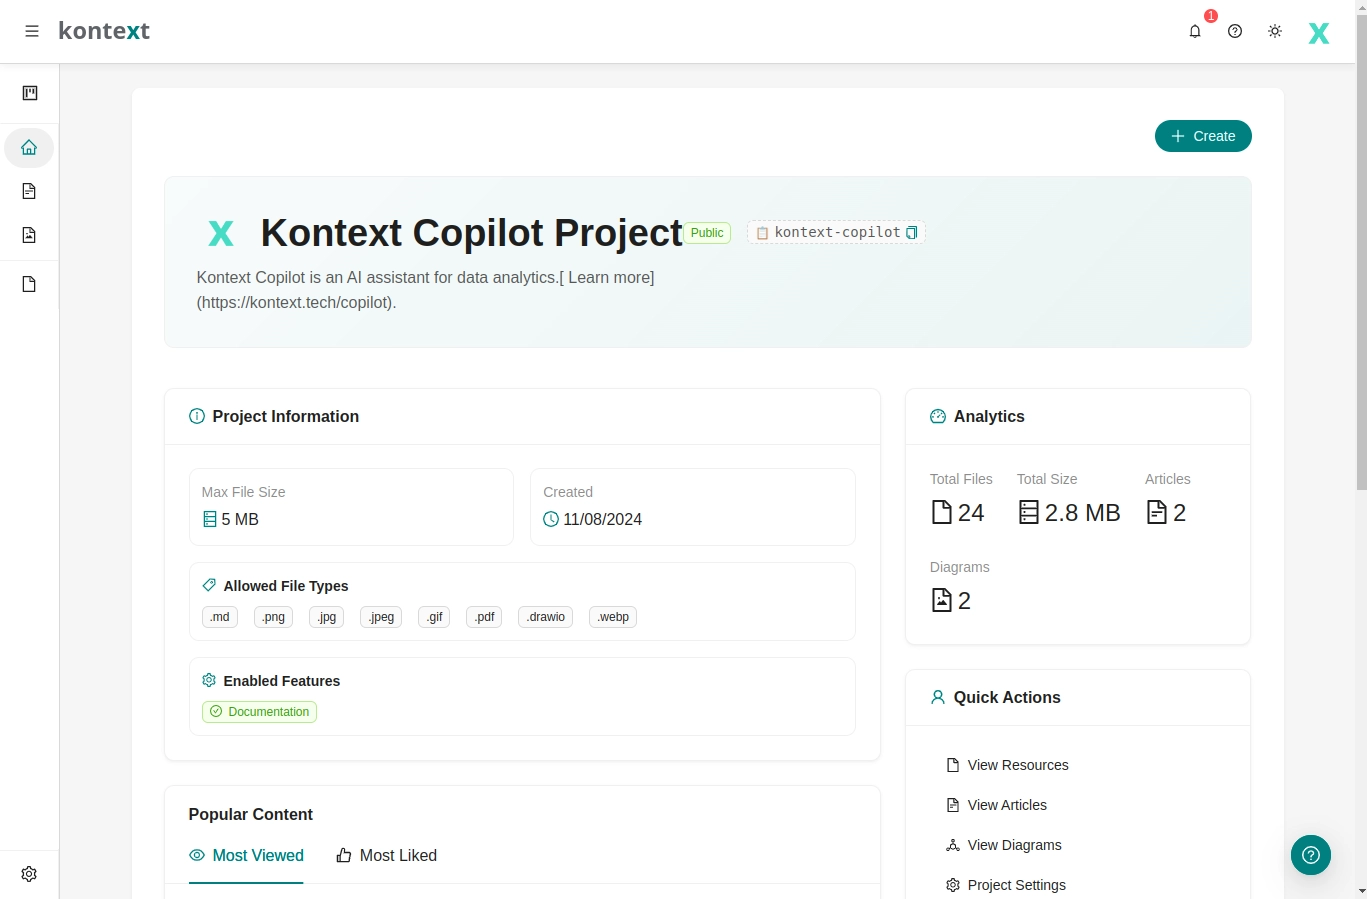Click the Created clock icon
1367x899 pixels.
(551, 519)
